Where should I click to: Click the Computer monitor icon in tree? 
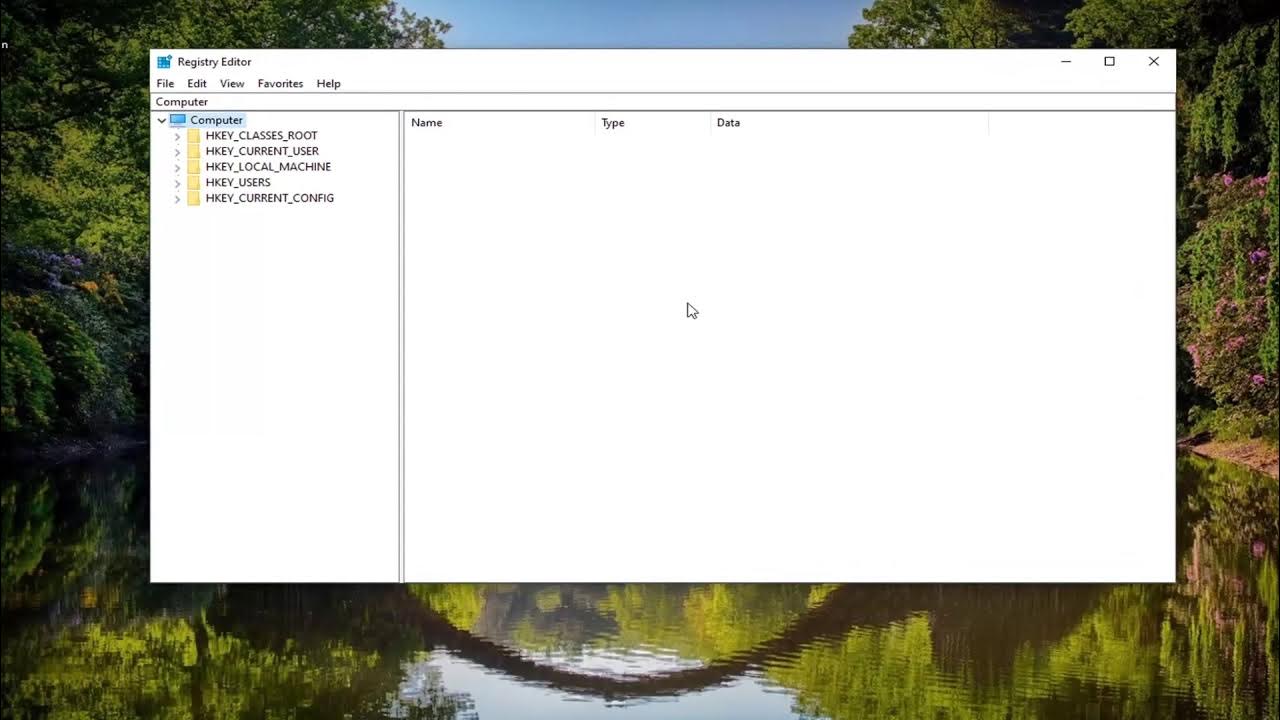[x=178, y=120]
